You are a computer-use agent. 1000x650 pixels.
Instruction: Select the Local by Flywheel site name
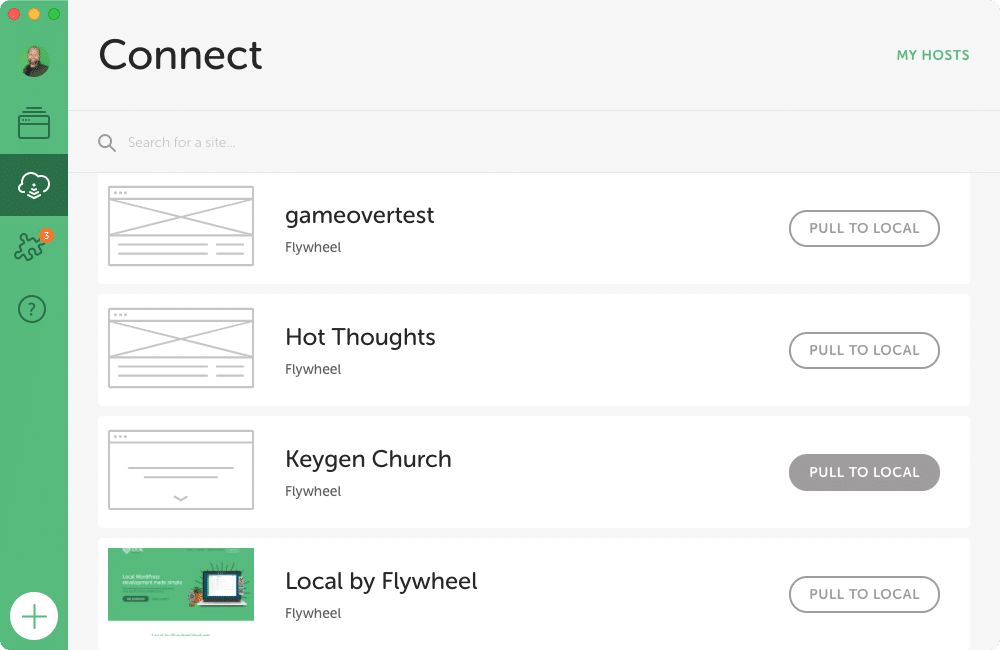(381, 581)
